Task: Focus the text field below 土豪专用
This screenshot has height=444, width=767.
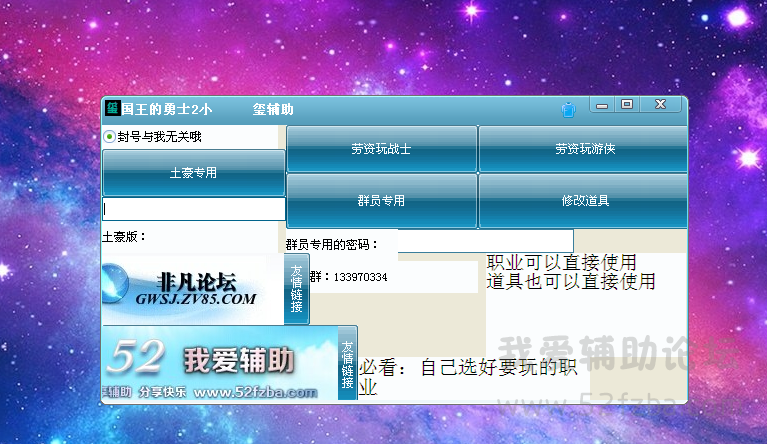Action: tap(194, 209)
